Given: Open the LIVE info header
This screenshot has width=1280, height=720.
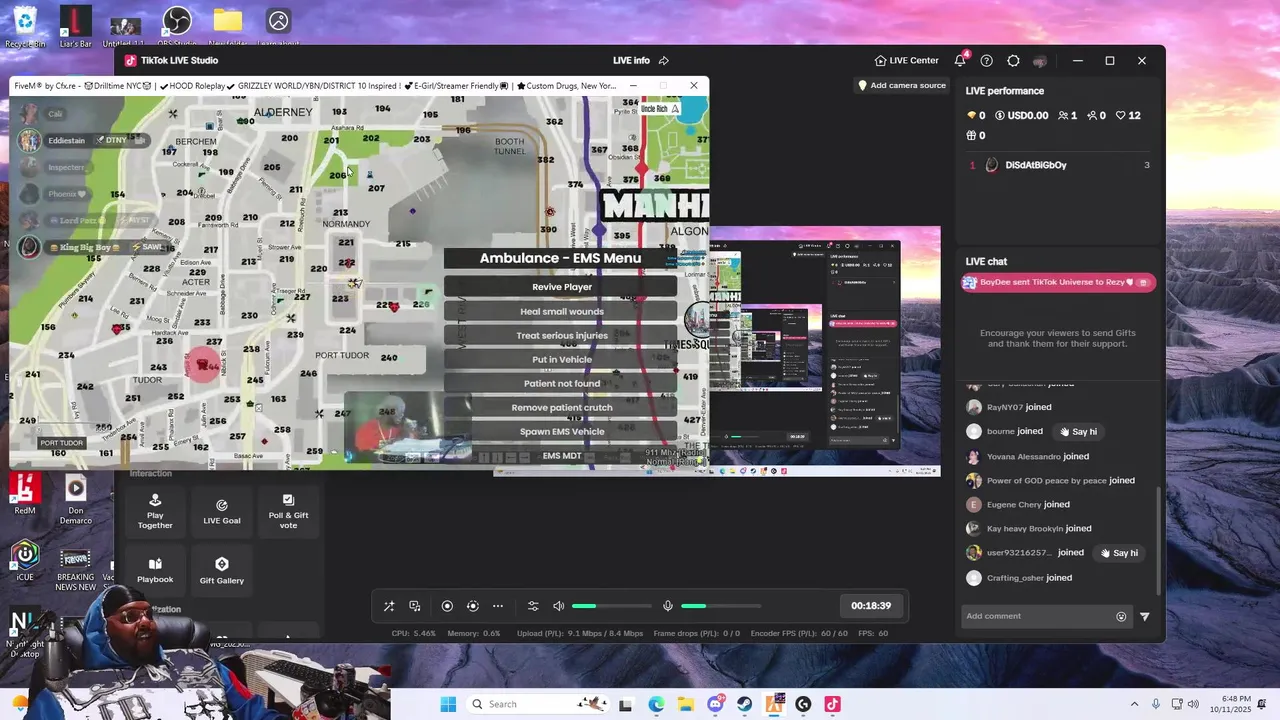Looking at the screenshot, I should click(631, 61).
